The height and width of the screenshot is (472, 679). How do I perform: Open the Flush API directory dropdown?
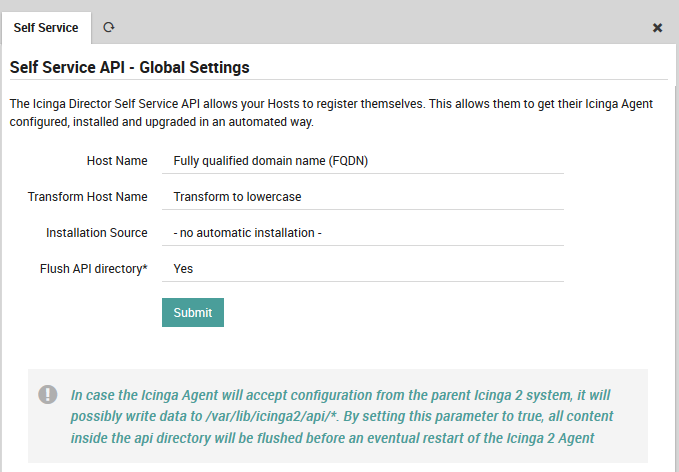click(362, 269)
